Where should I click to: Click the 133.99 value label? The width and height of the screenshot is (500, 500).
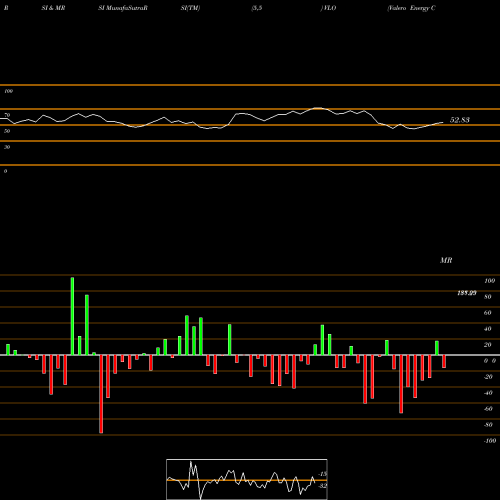click(467, 293)
